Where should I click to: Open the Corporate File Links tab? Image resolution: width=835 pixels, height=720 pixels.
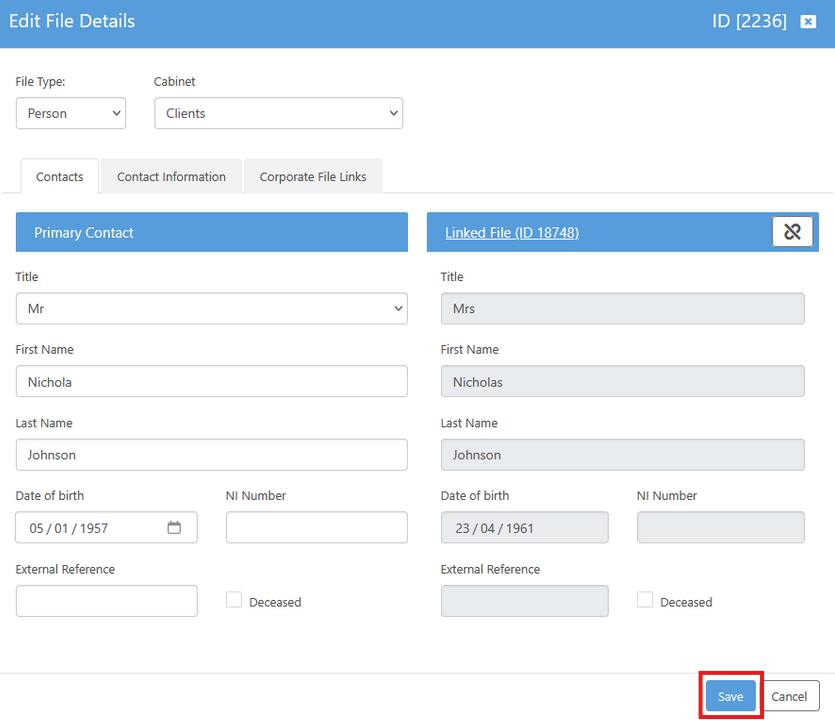click(313, 176)
